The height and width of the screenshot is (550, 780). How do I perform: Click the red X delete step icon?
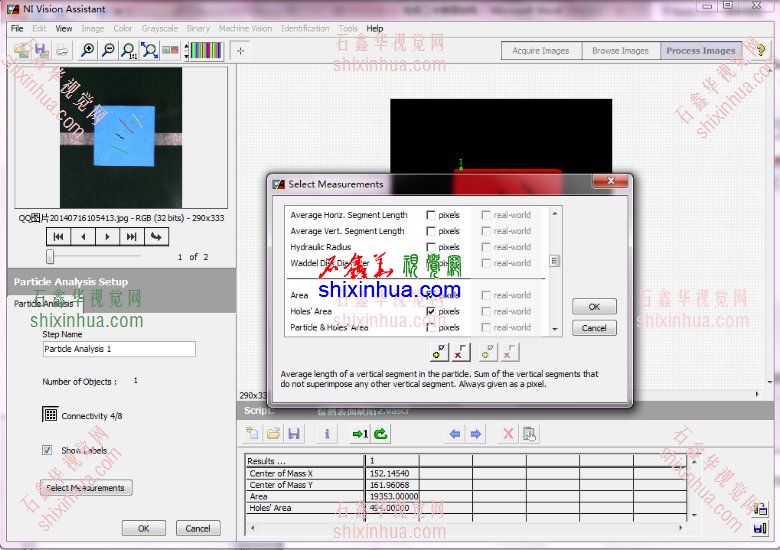(x=508, y=434)
